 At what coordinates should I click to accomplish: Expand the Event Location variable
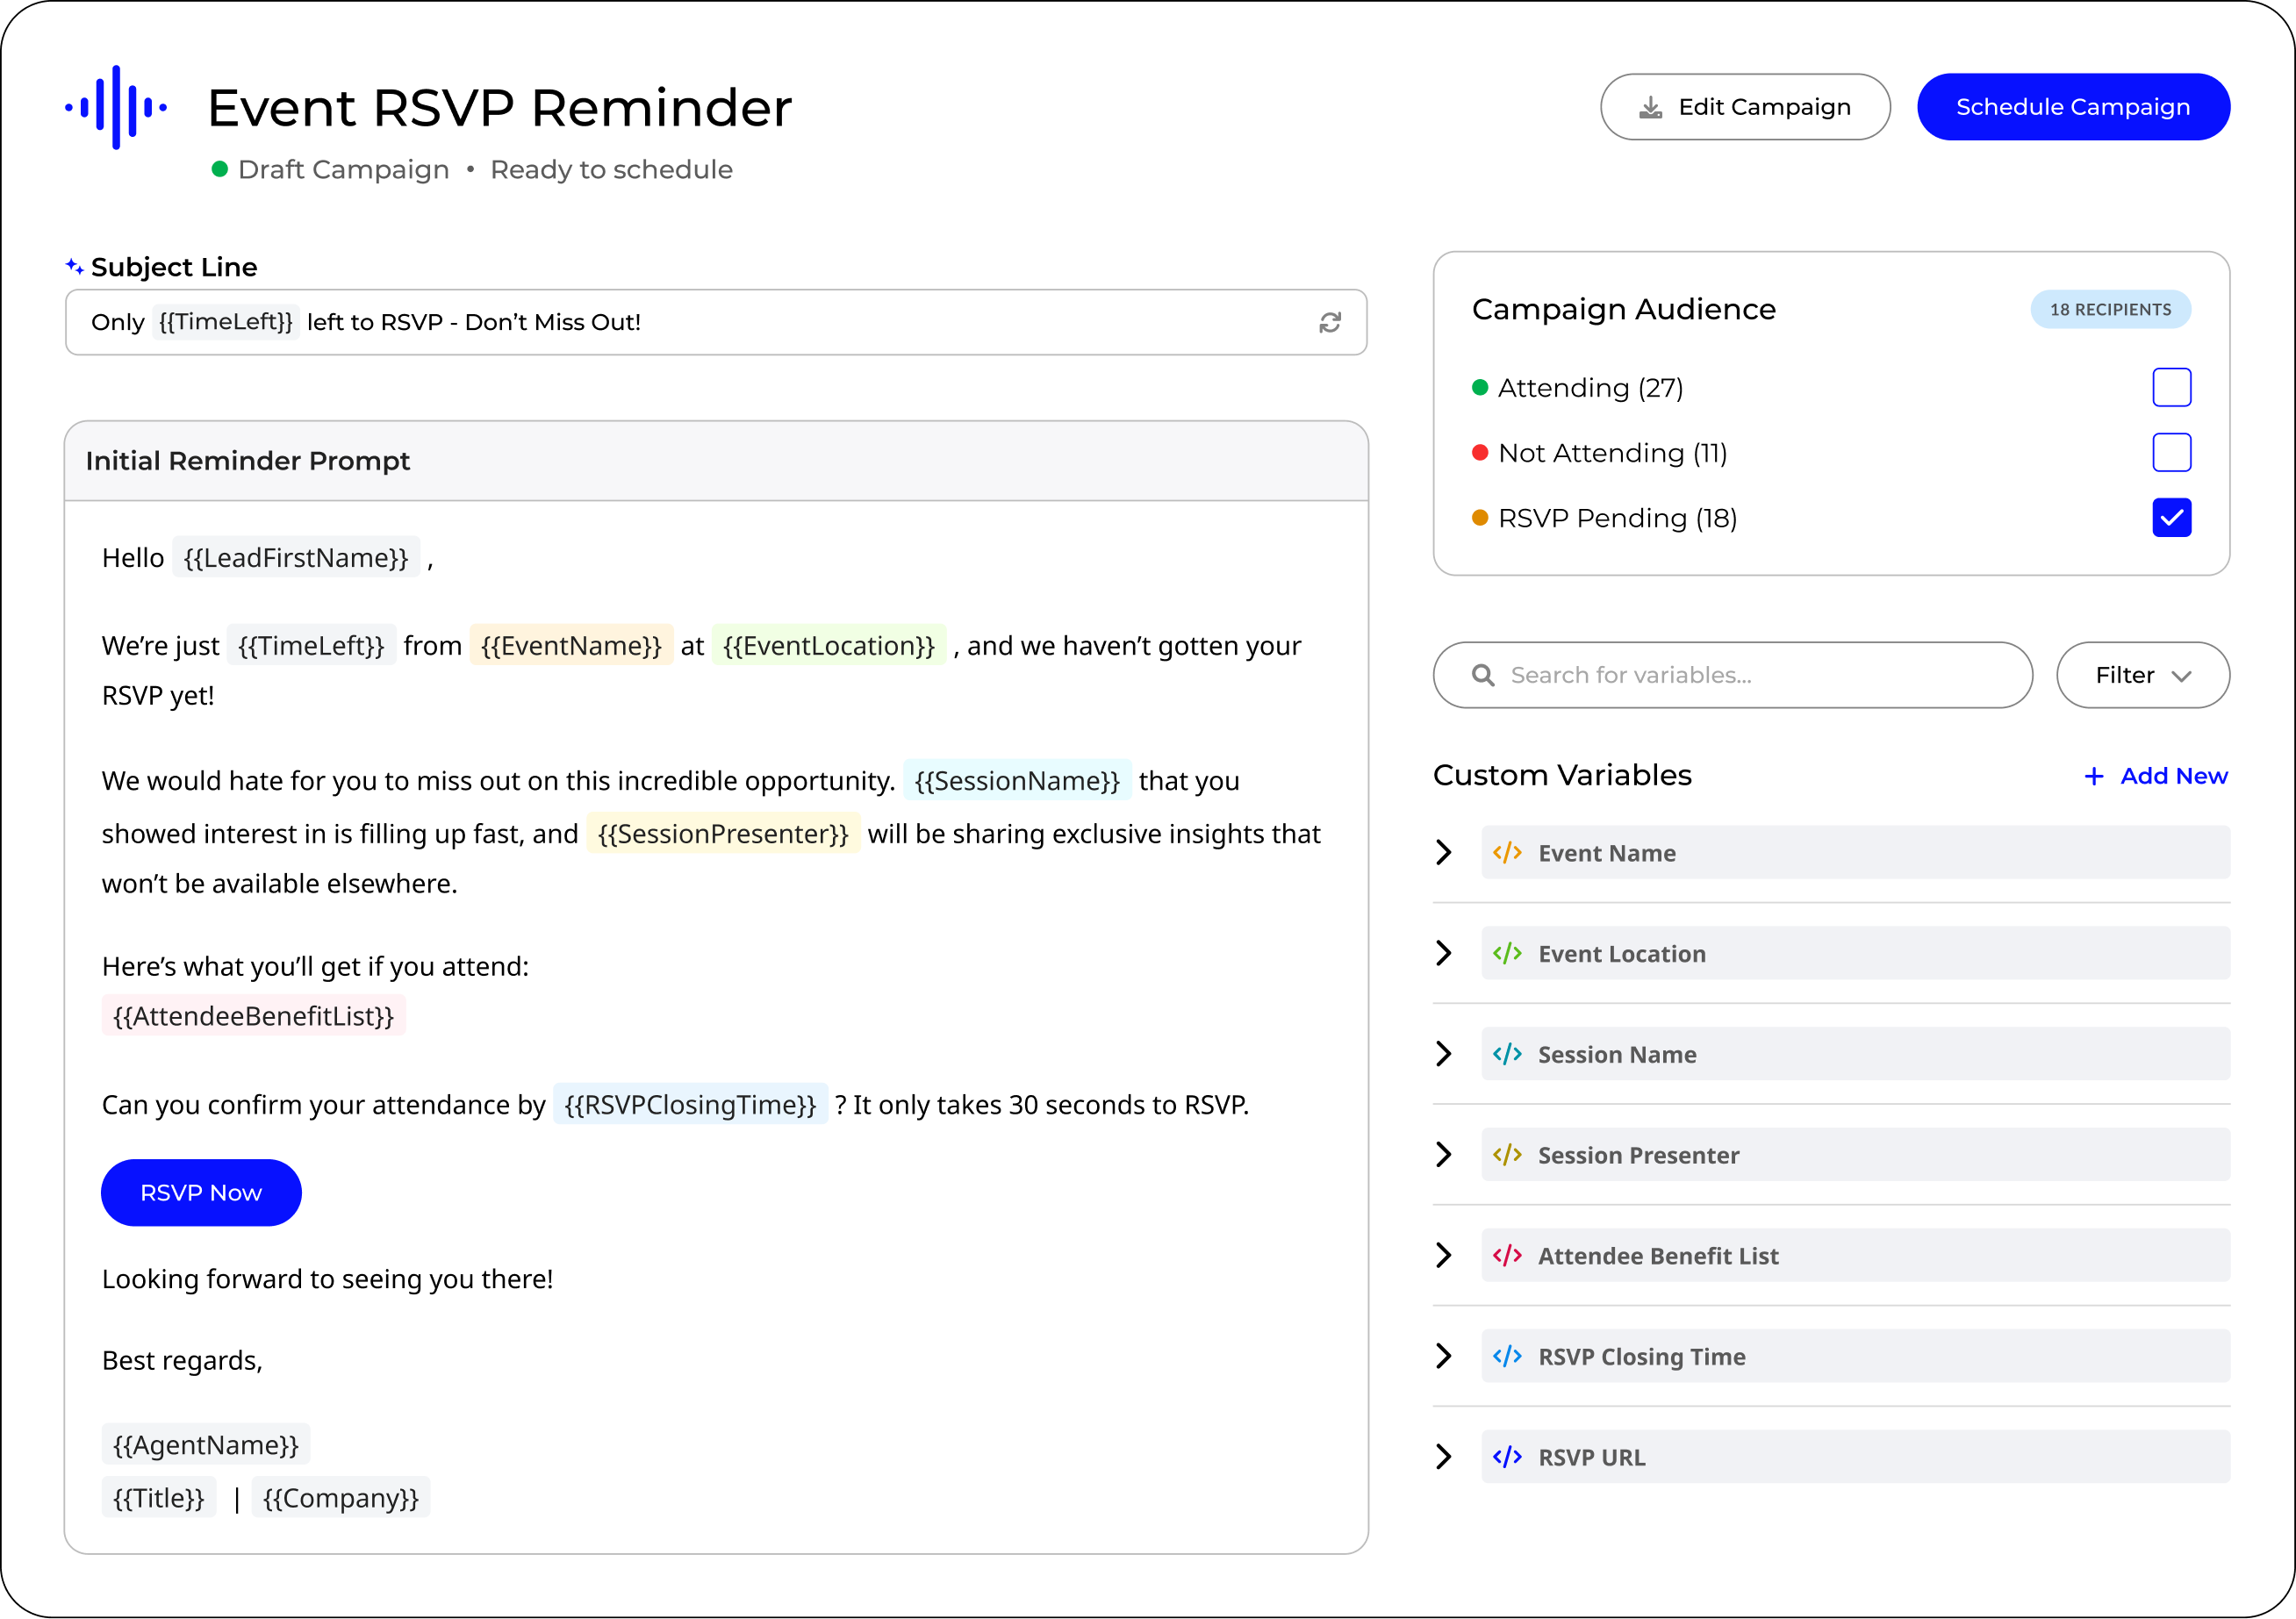(x=1443, y=953)
